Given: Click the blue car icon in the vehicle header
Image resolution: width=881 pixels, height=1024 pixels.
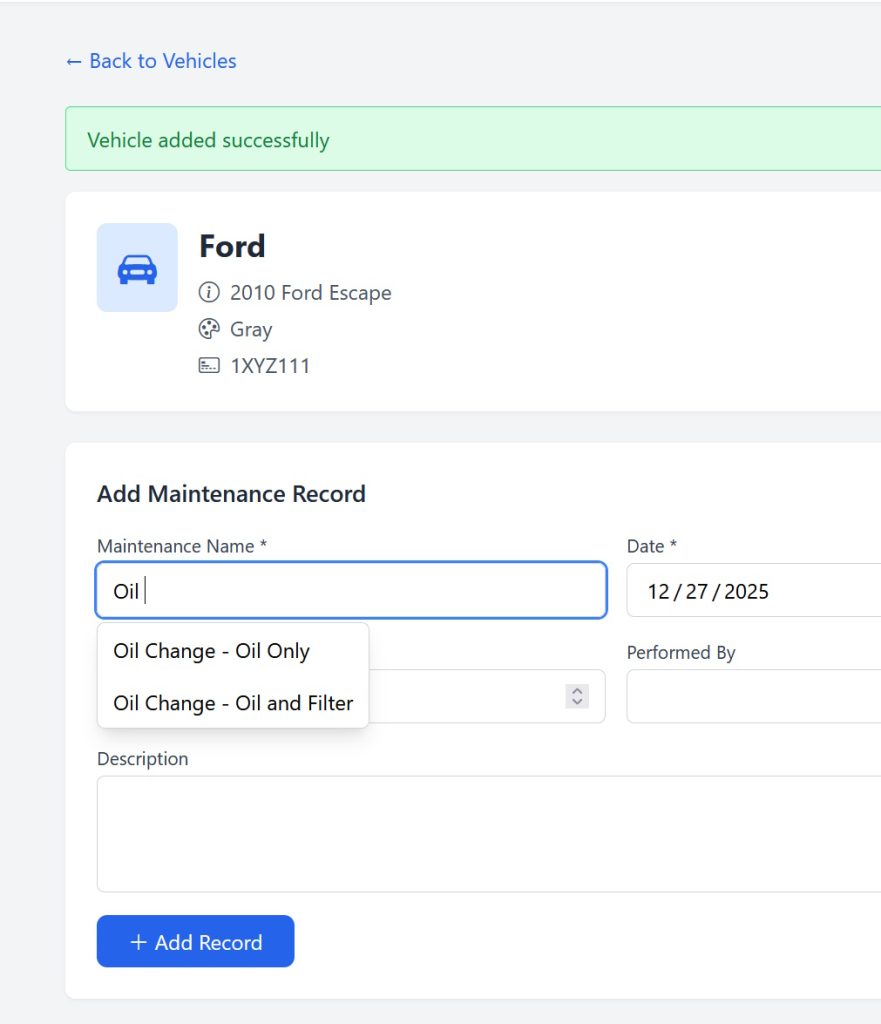Looking at the screenshot, I should [137, 267].
